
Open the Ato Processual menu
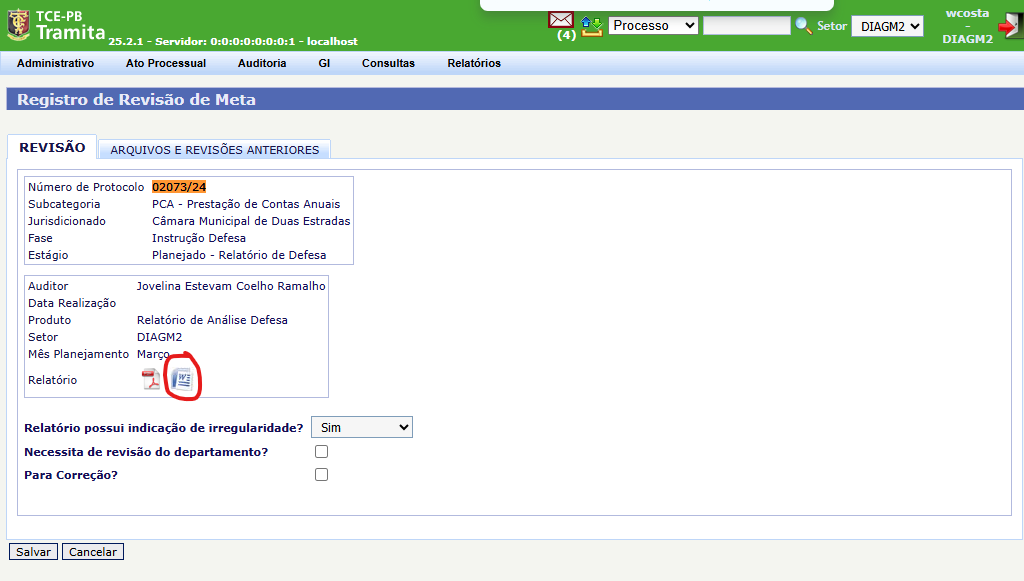[166, 63]
